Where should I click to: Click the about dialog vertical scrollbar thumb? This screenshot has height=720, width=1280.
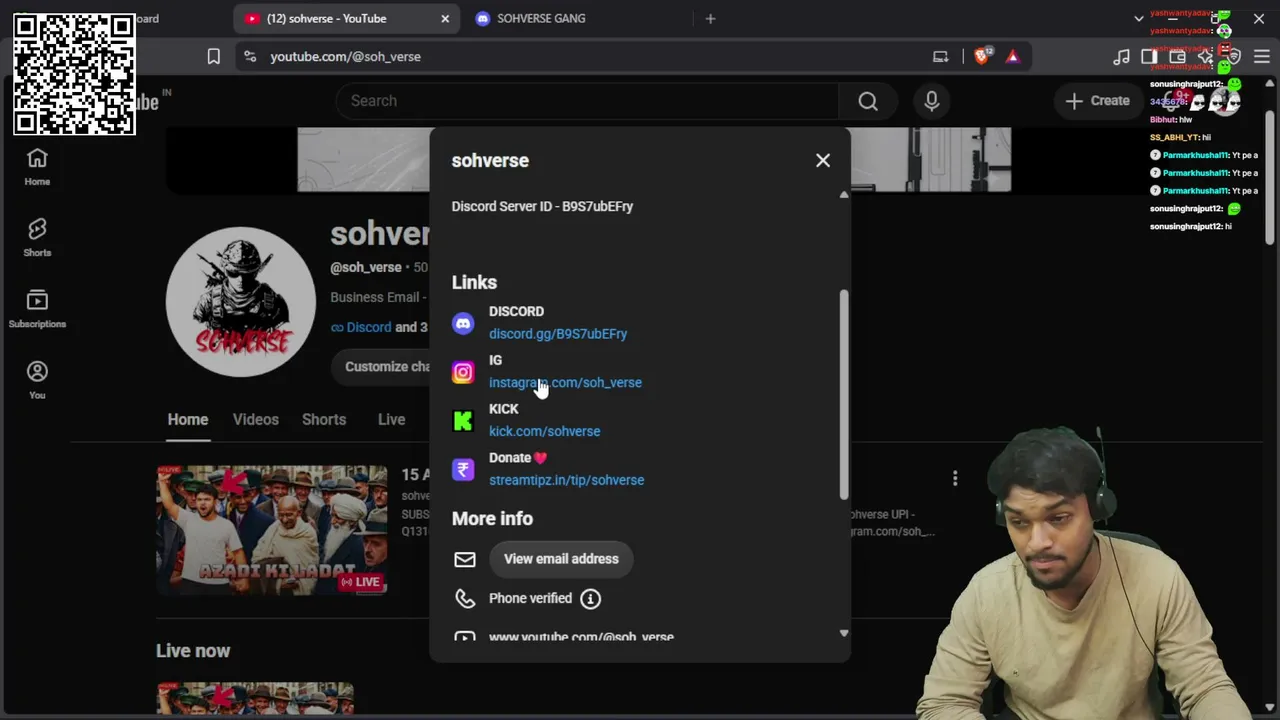844,394
